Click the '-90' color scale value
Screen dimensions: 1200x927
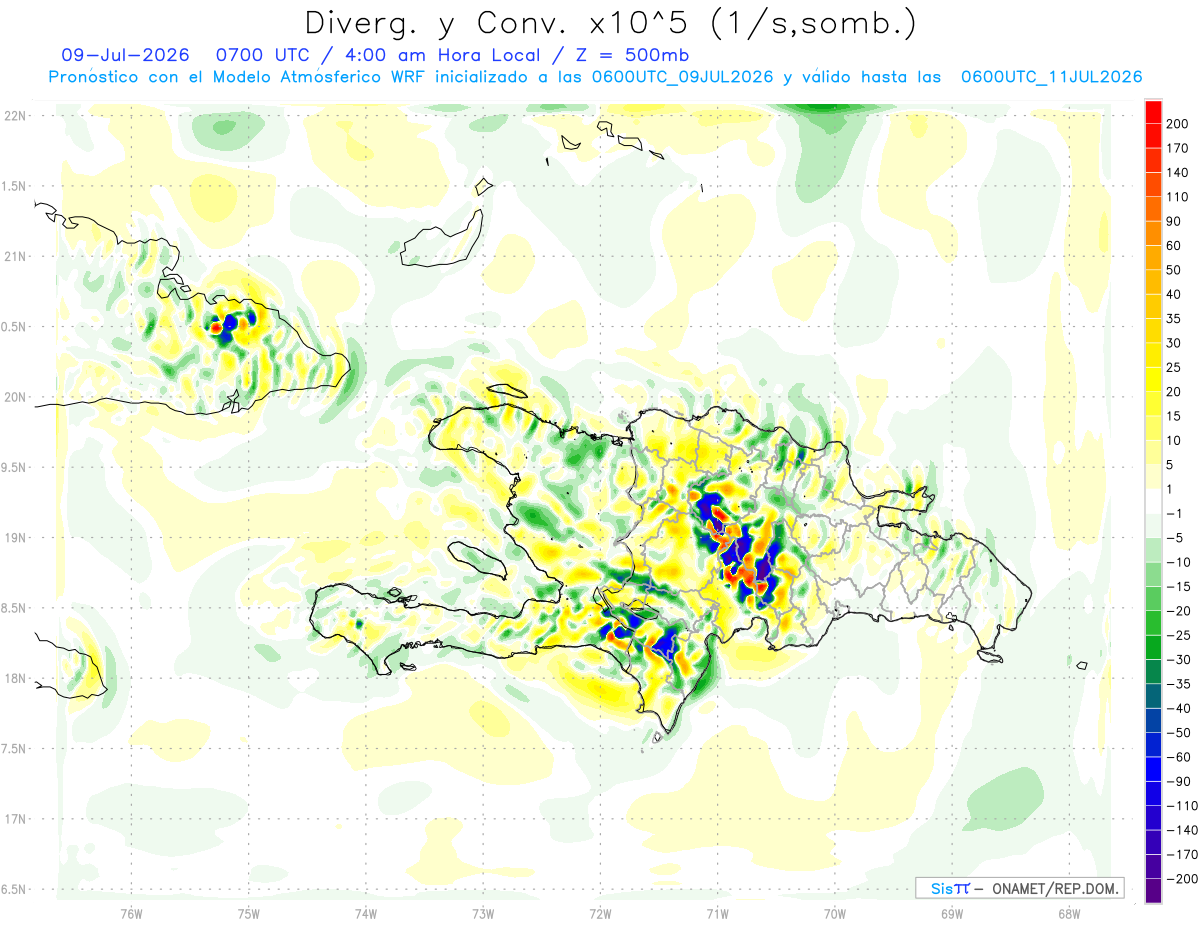tap(1179, 781)
